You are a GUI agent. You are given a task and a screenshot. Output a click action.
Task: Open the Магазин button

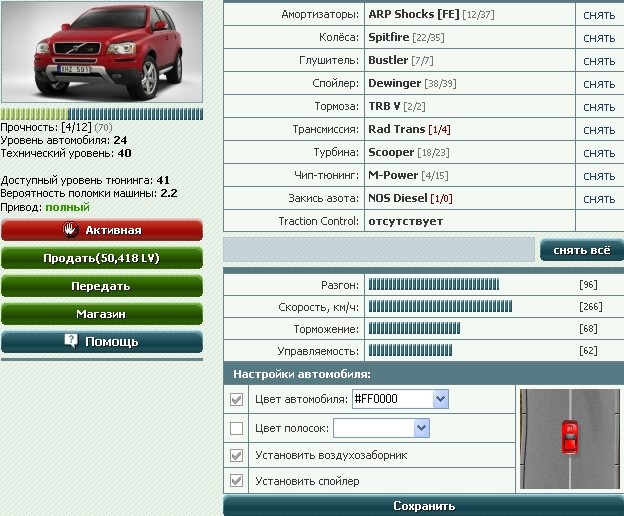tap(102, 314)
